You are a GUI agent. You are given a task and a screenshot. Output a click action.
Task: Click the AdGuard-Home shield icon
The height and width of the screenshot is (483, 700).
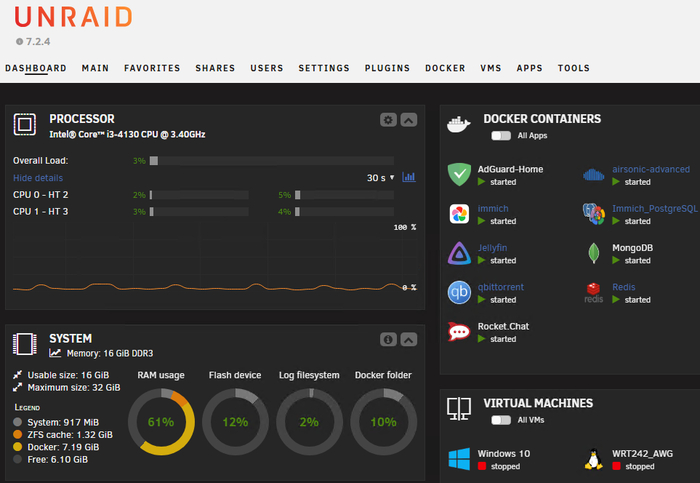(x=459, y=174)
